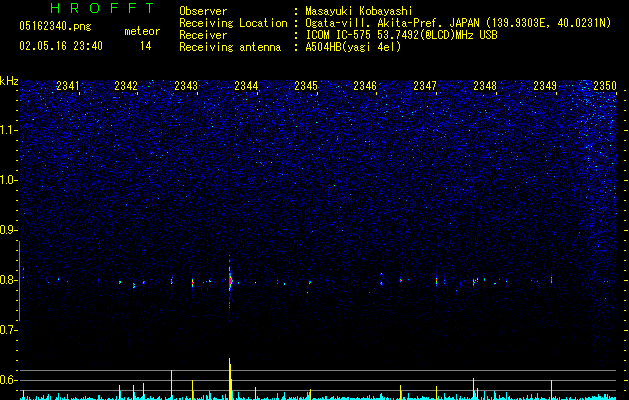Click the HROFFT title text
The height and width of the screenshot is (400, 629).
click(x=102, y=8)
